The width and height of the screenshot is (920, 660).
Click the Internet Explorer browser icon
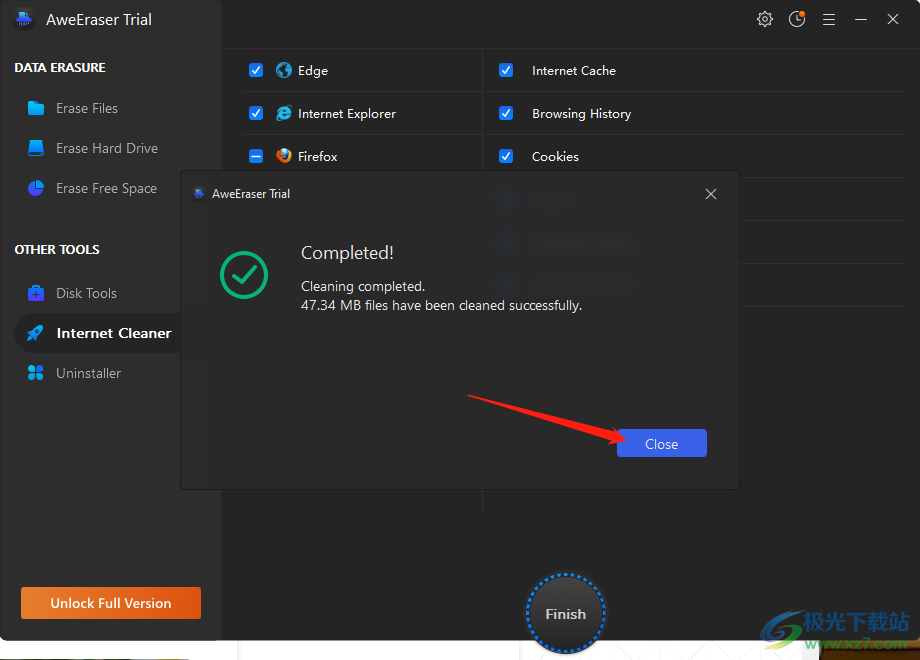coord(284,113)
